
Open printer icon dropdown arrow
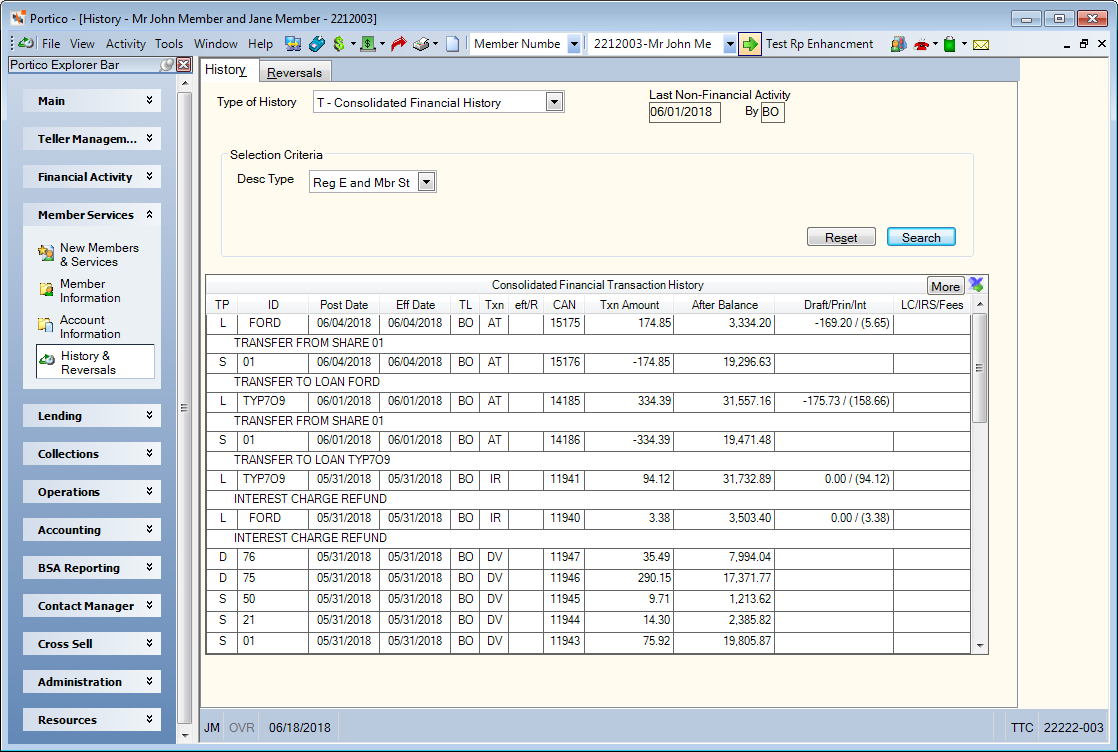point(436,44)
